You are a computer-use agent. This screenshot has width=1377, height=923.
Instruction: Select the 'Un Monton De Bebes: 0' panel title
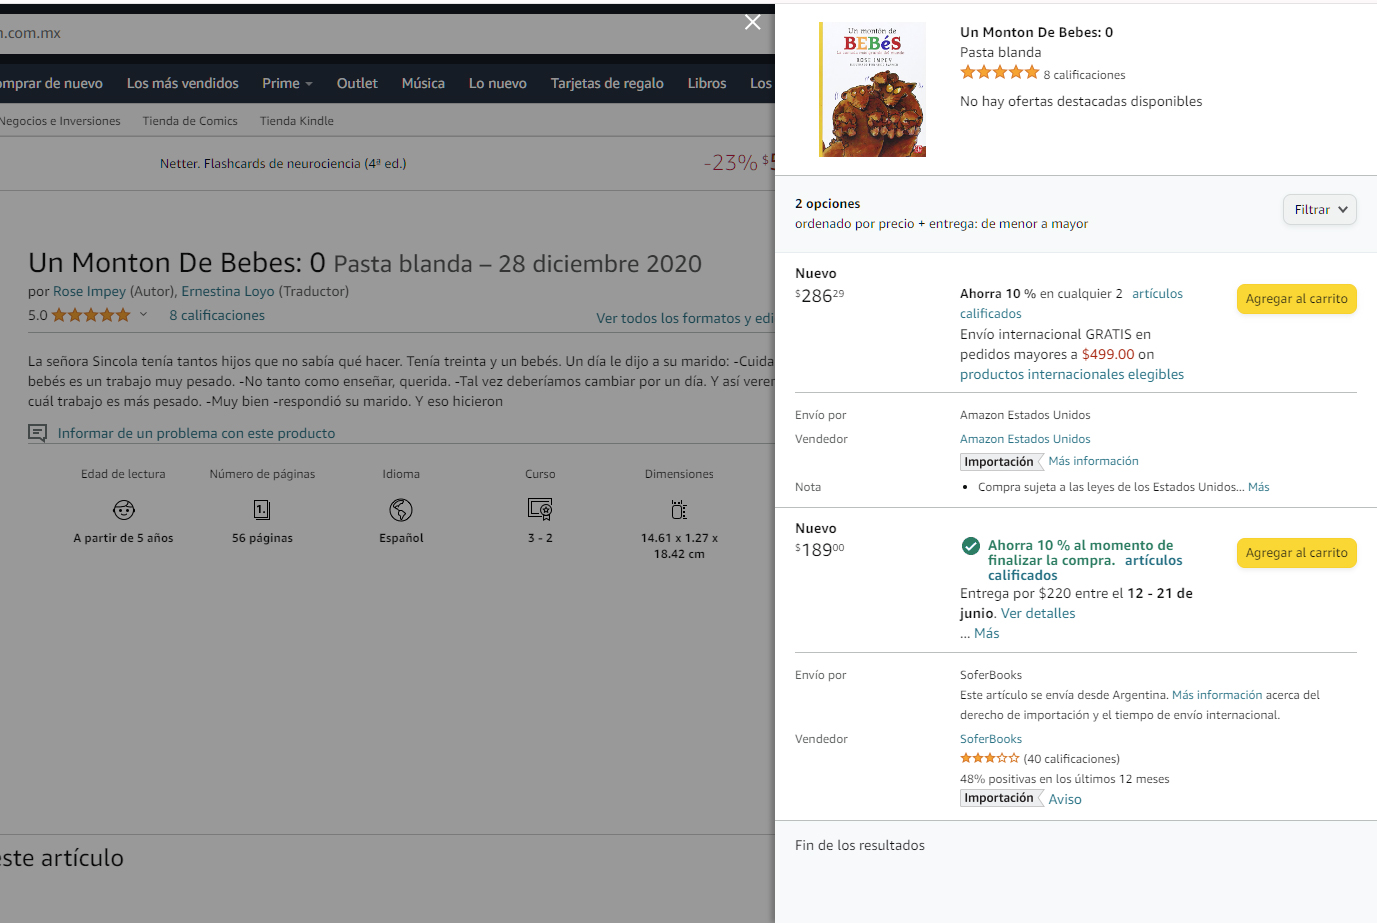click(x=1036, y=32)
